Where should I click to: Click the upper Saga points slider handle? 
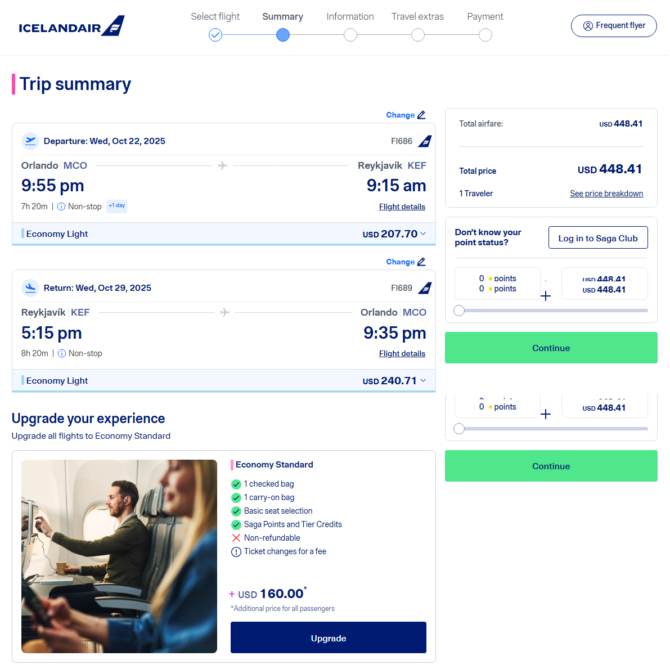[x=459, y=310]
